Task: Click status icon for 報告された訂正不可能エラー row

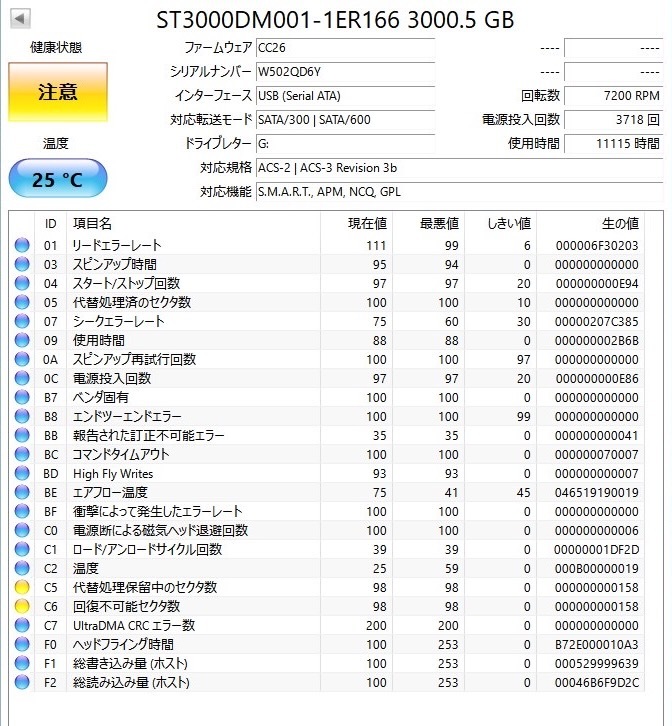Action: click(x=22, y=435)
